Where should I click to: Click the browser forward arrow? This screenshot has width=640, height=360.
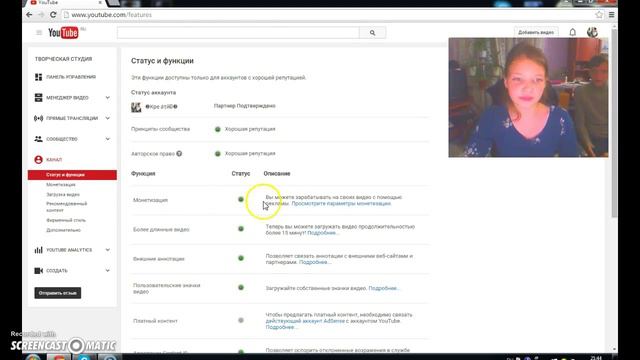pos(41,15)
